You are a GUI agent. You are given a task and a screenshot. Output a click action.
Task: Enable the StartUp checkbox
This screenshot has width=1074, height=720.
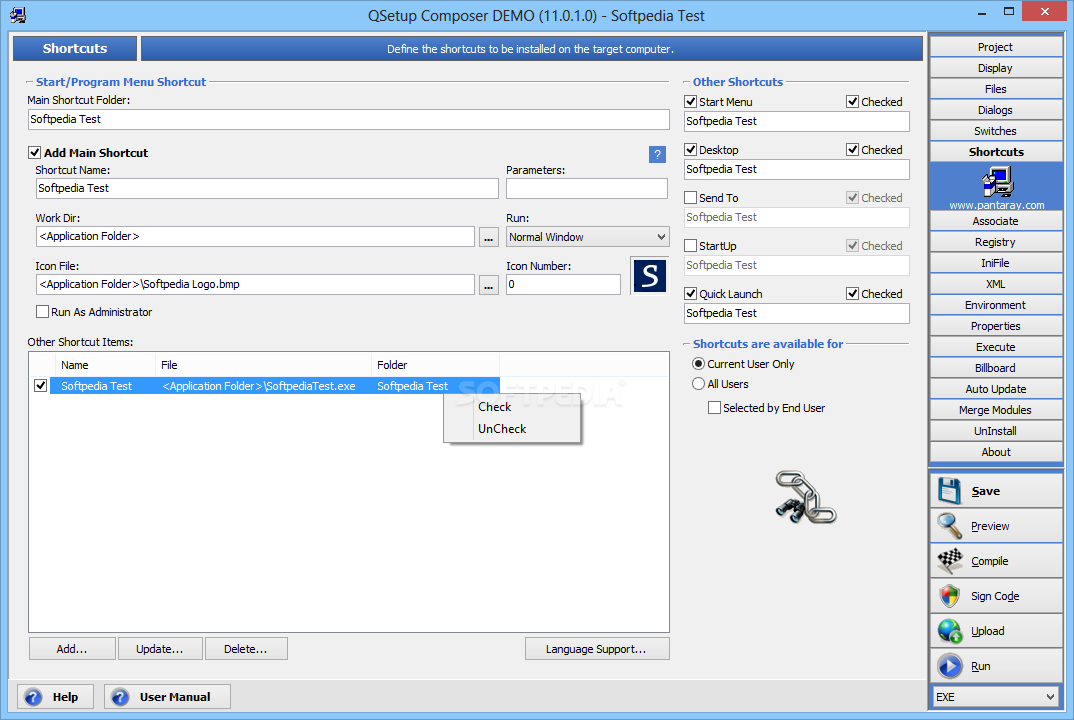point(690,245)
